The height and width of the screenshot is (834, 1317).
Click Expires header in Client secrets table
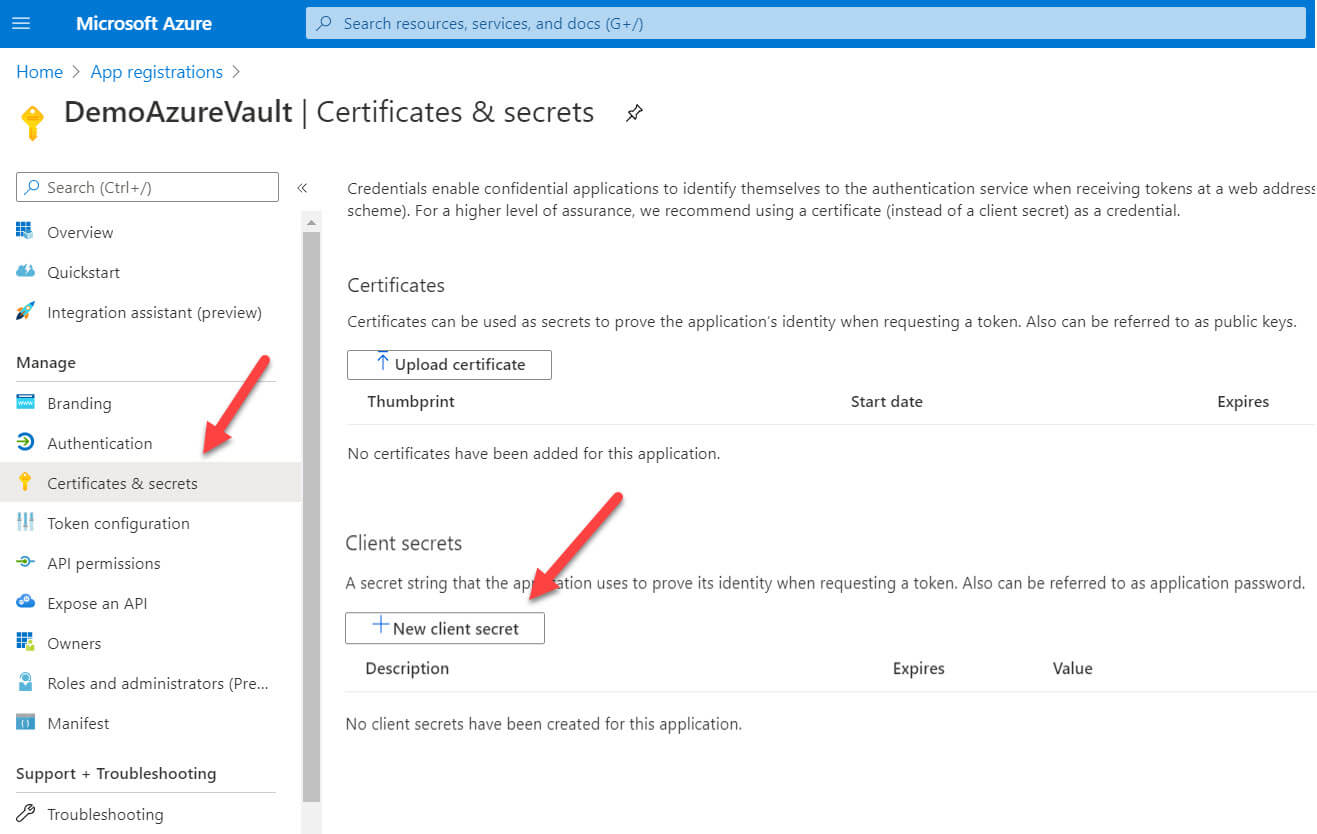(x=919, y=668)
